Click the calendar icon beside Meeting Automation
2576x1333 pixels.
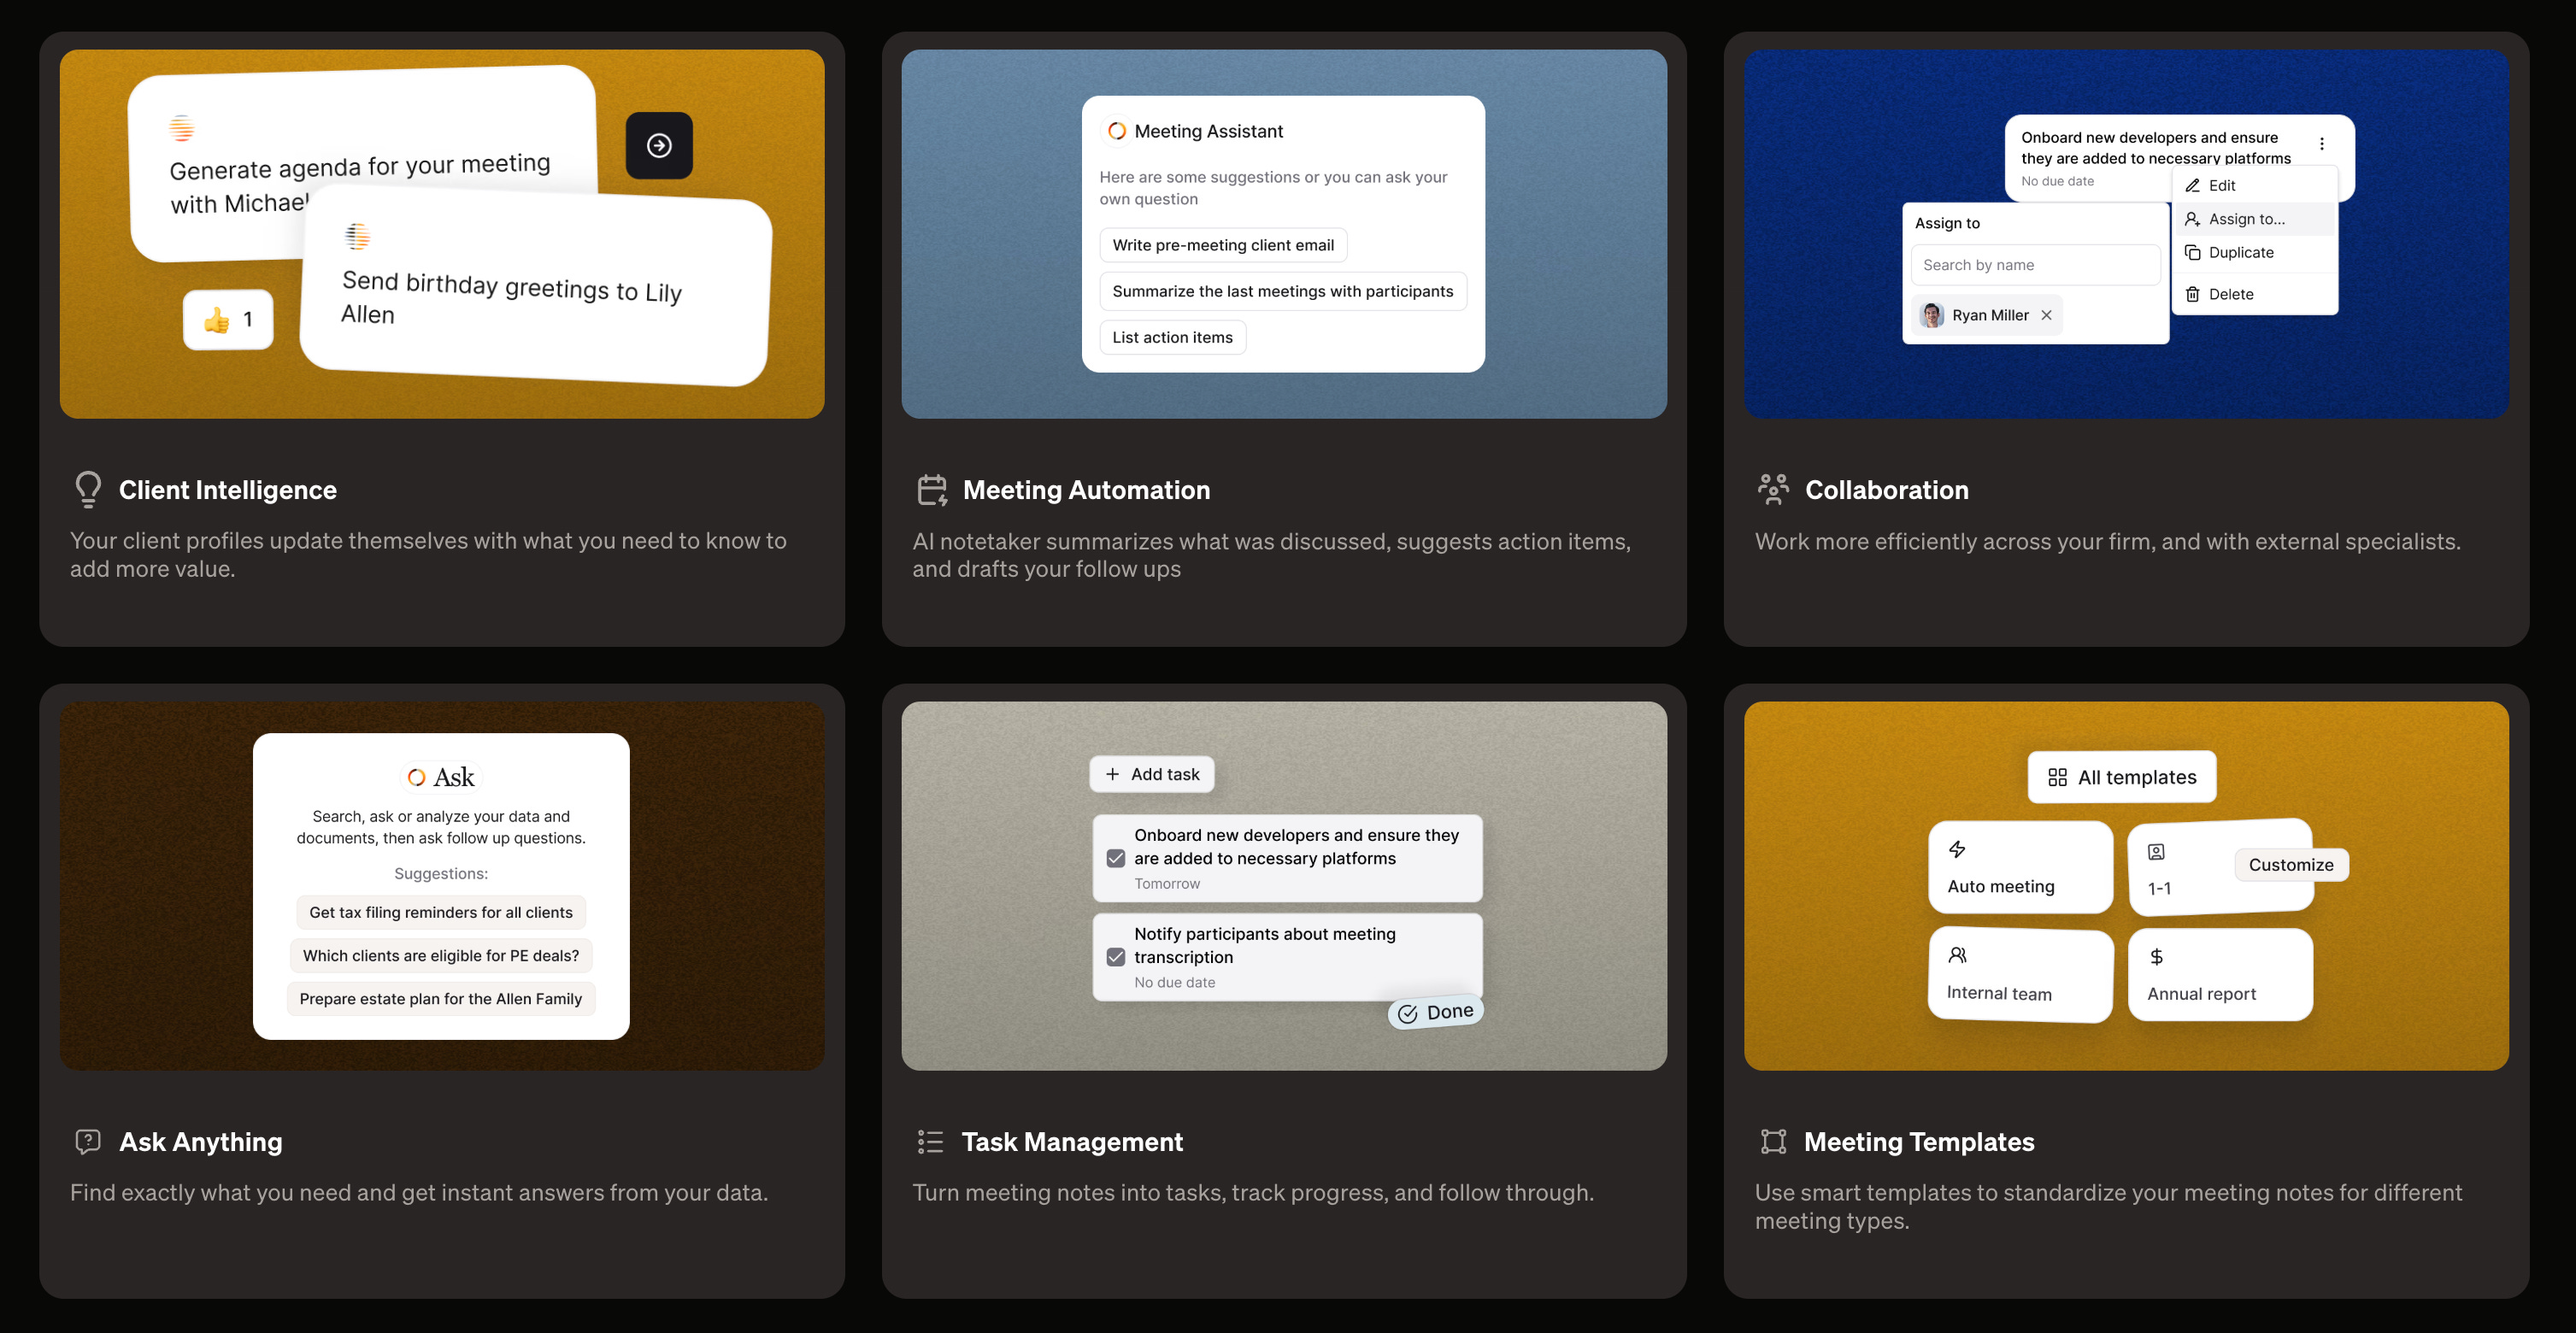(932, 490)
